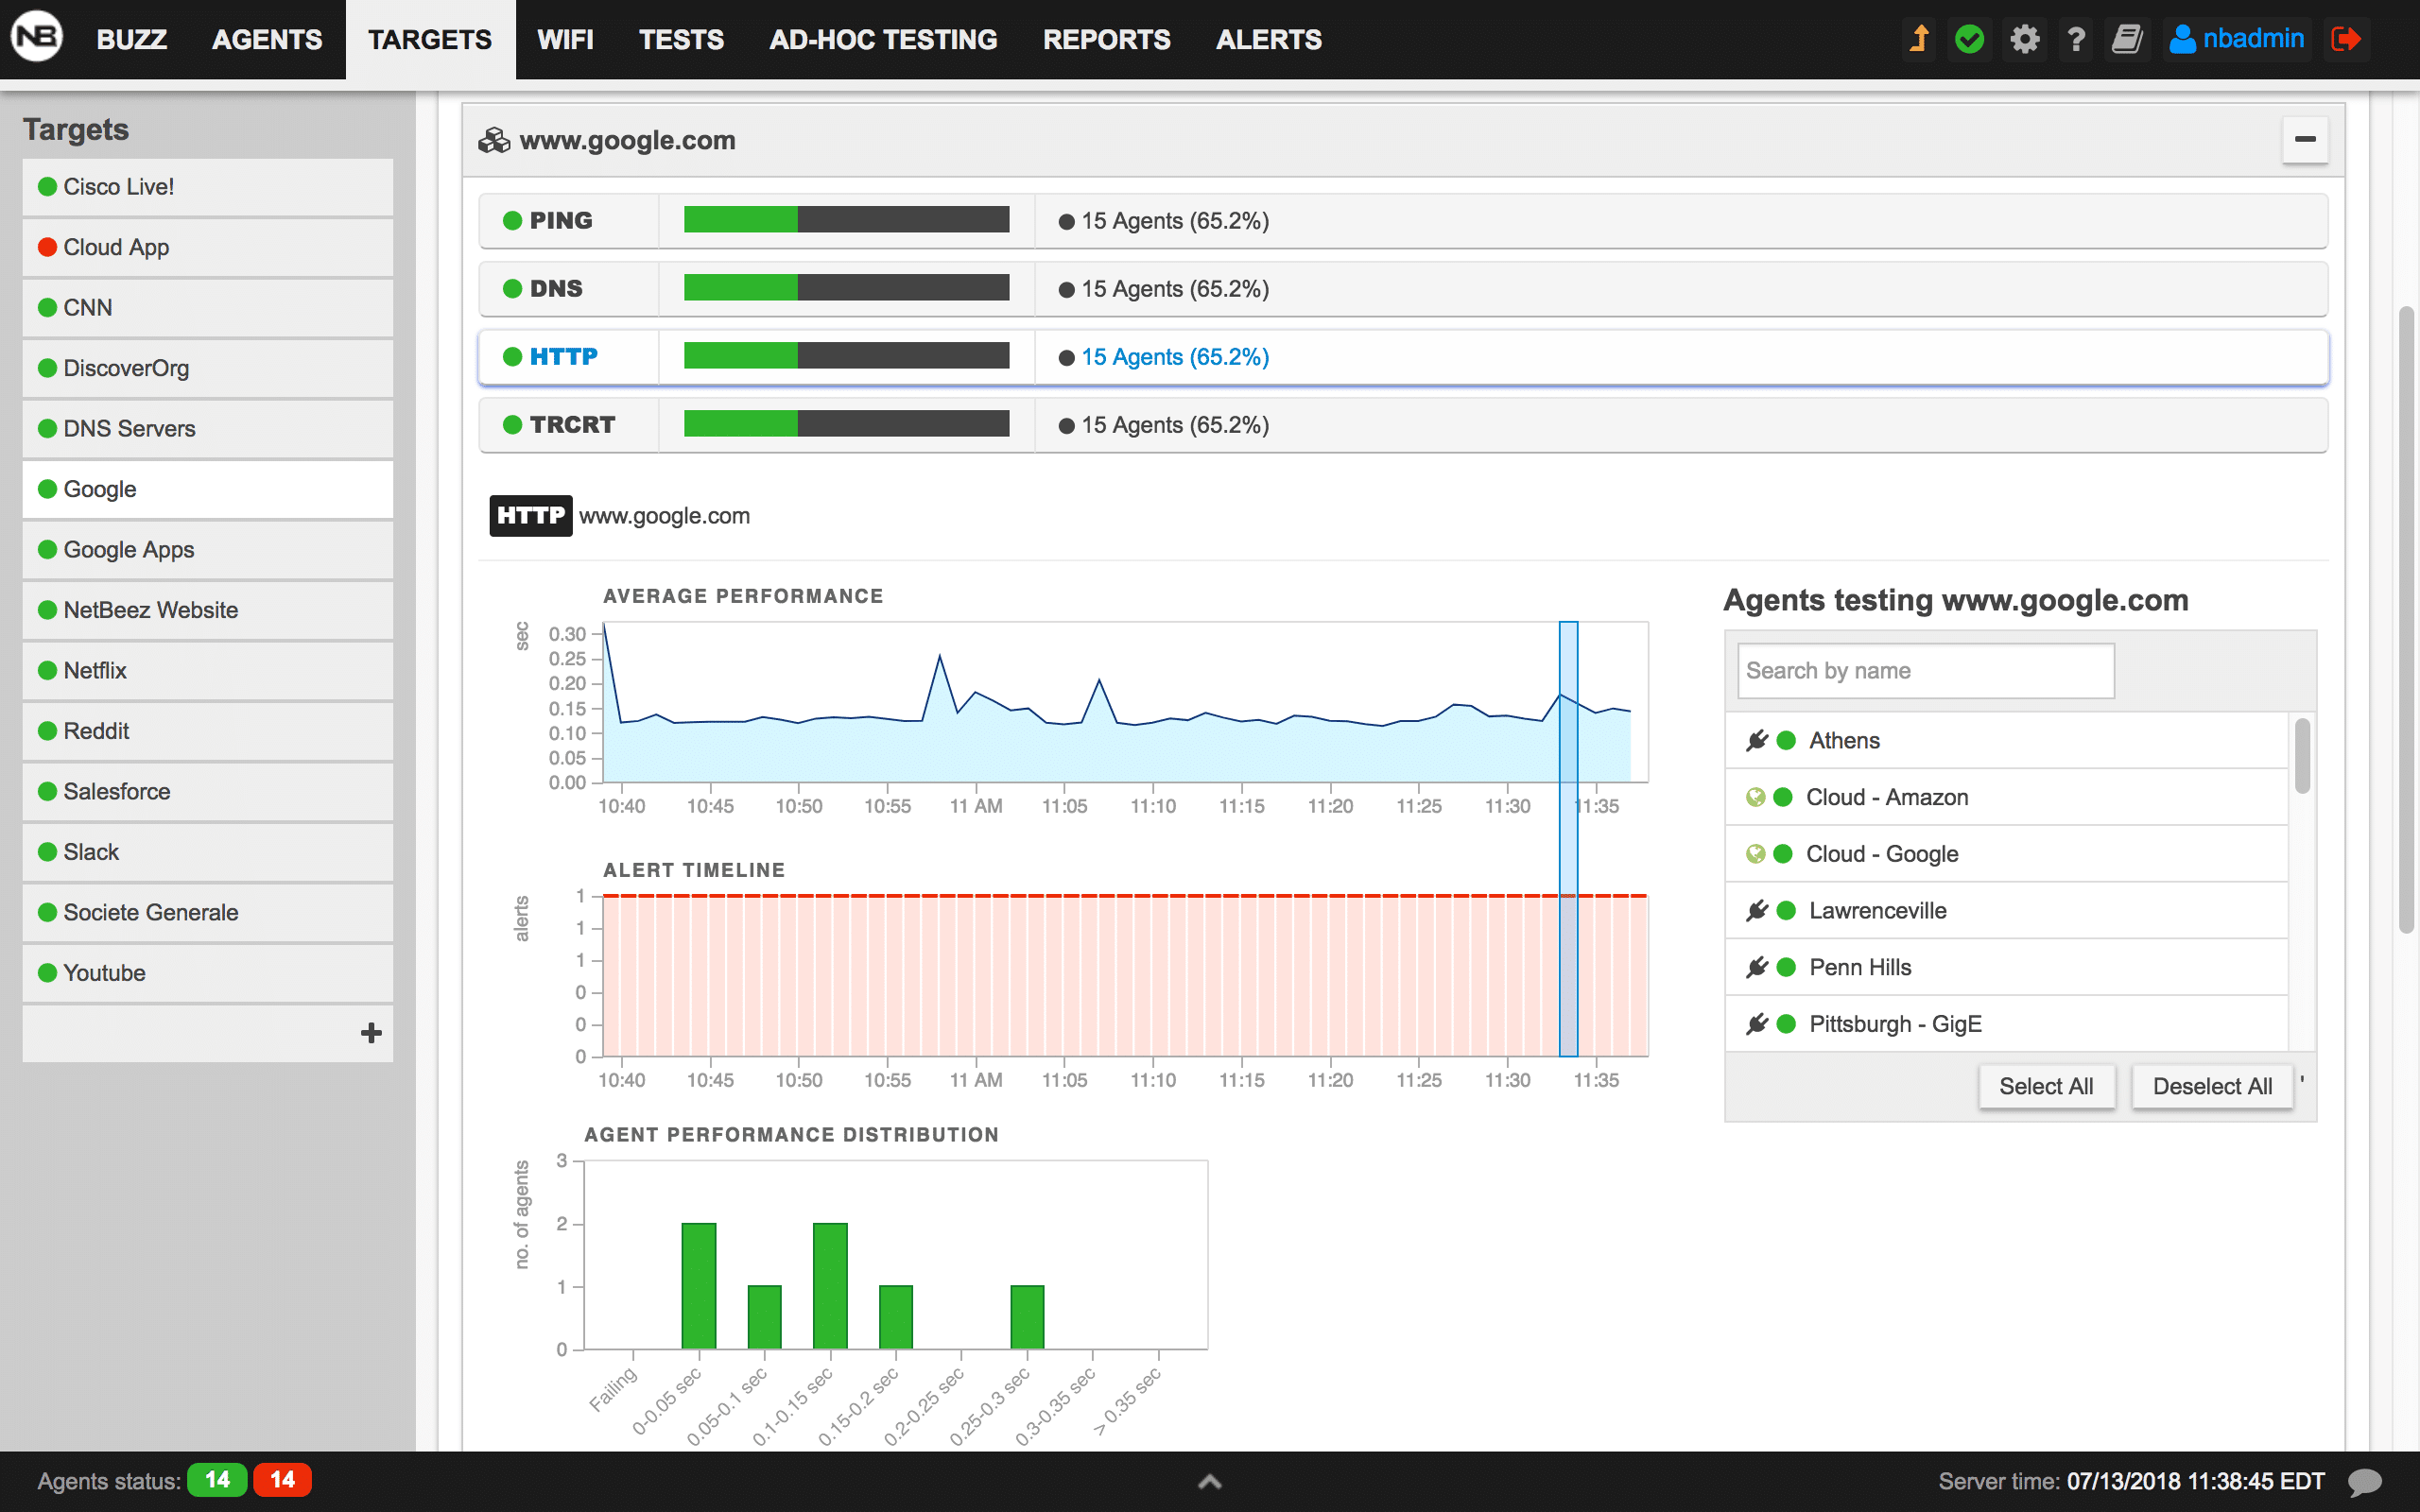Viewport: 2420px width, 1512px height.
Task: Select the Cisco Live! target
Action: coord(208,187)
